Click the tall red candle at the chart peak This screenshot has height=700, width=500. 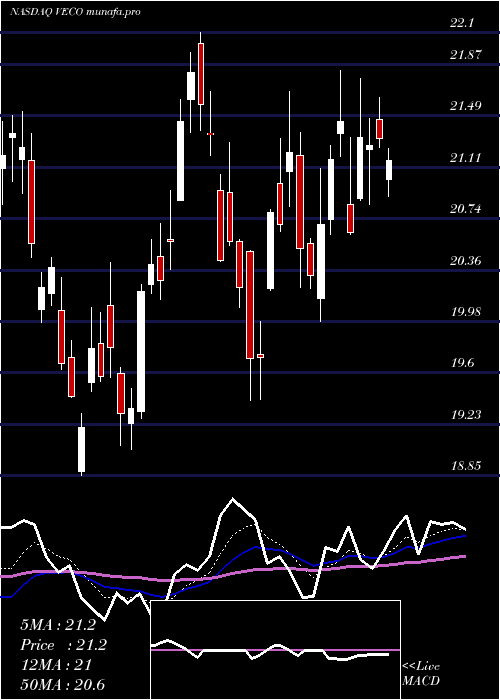201,74
